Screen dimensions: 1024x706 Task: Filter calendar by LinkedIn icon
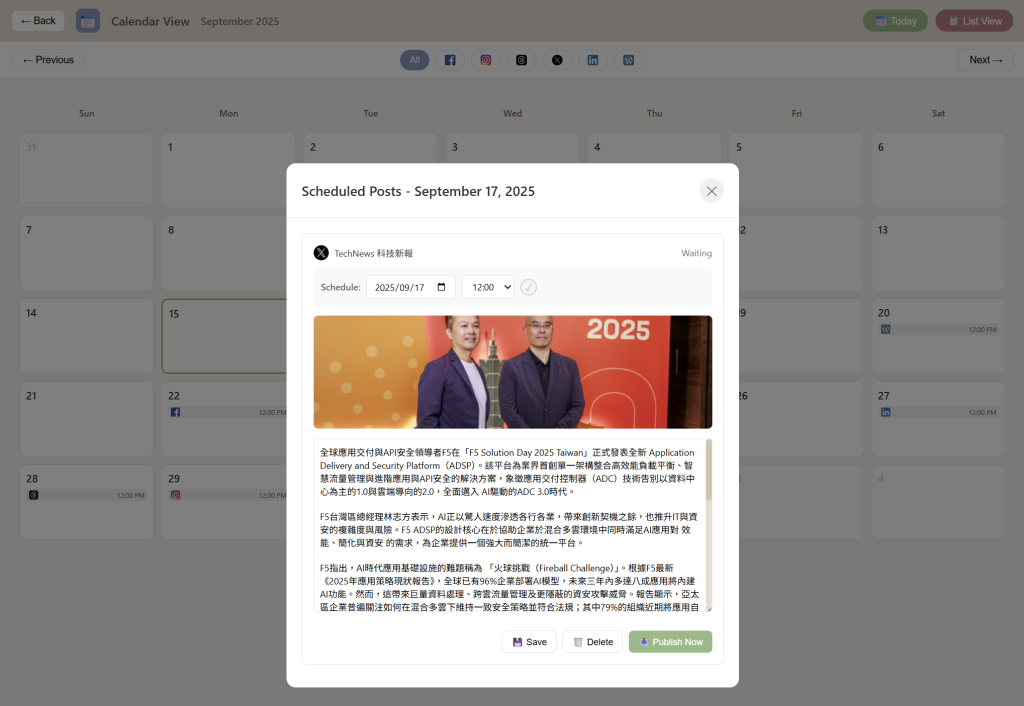click(593, 60)
